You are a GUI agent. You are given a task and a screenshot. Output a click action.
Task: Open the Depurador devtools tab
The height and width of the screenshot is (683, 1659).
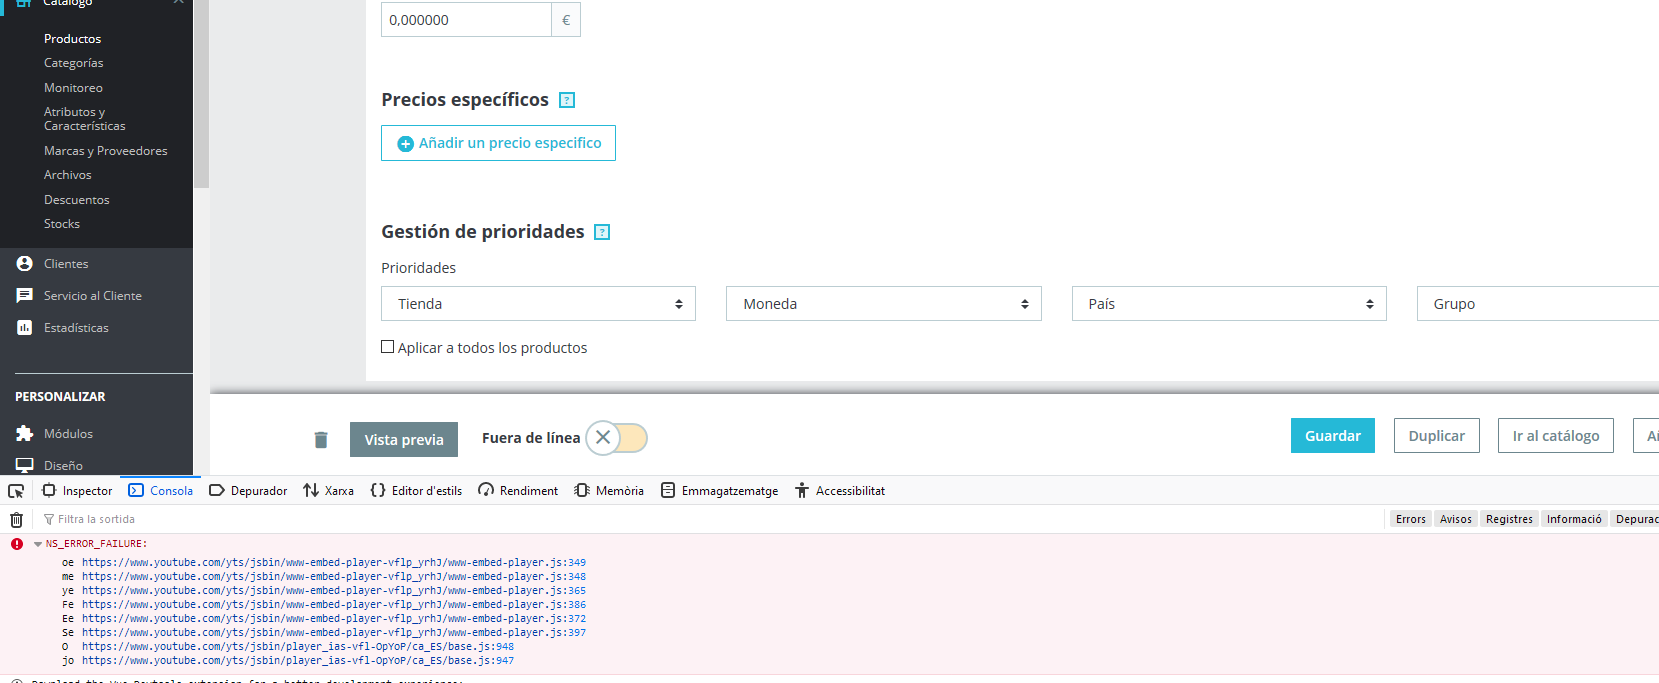(x=248, y=491)
